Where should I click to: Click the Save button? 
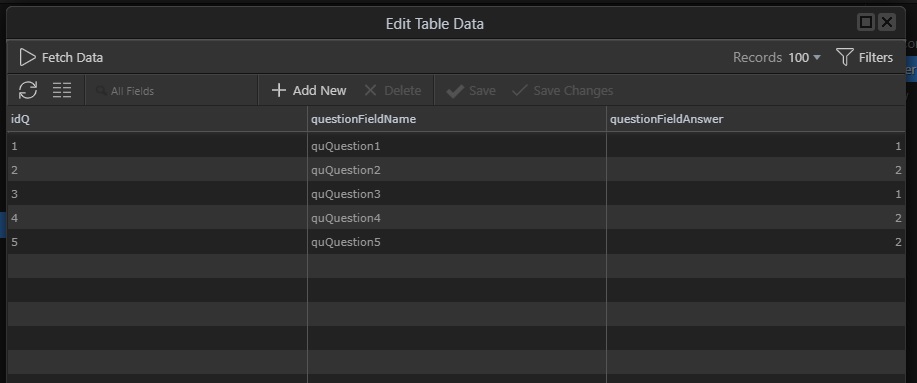tap(471, 91)
